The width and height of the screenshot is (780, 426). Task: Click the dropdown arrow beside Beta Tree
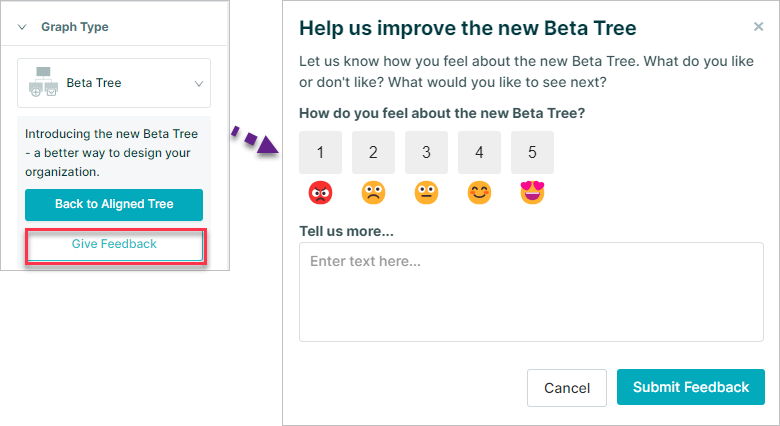[x=198, y=83]
